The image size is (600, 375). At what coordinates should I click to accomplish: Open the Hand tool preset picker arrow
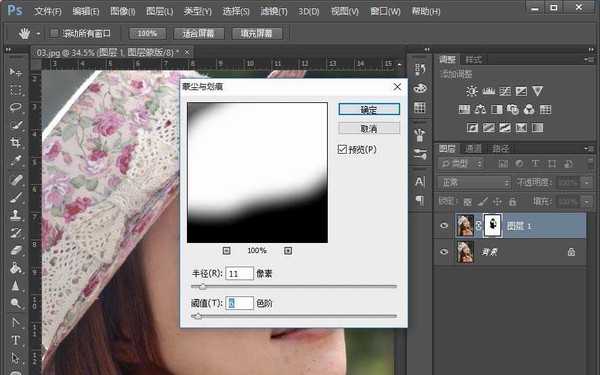(x=38, y=34)
